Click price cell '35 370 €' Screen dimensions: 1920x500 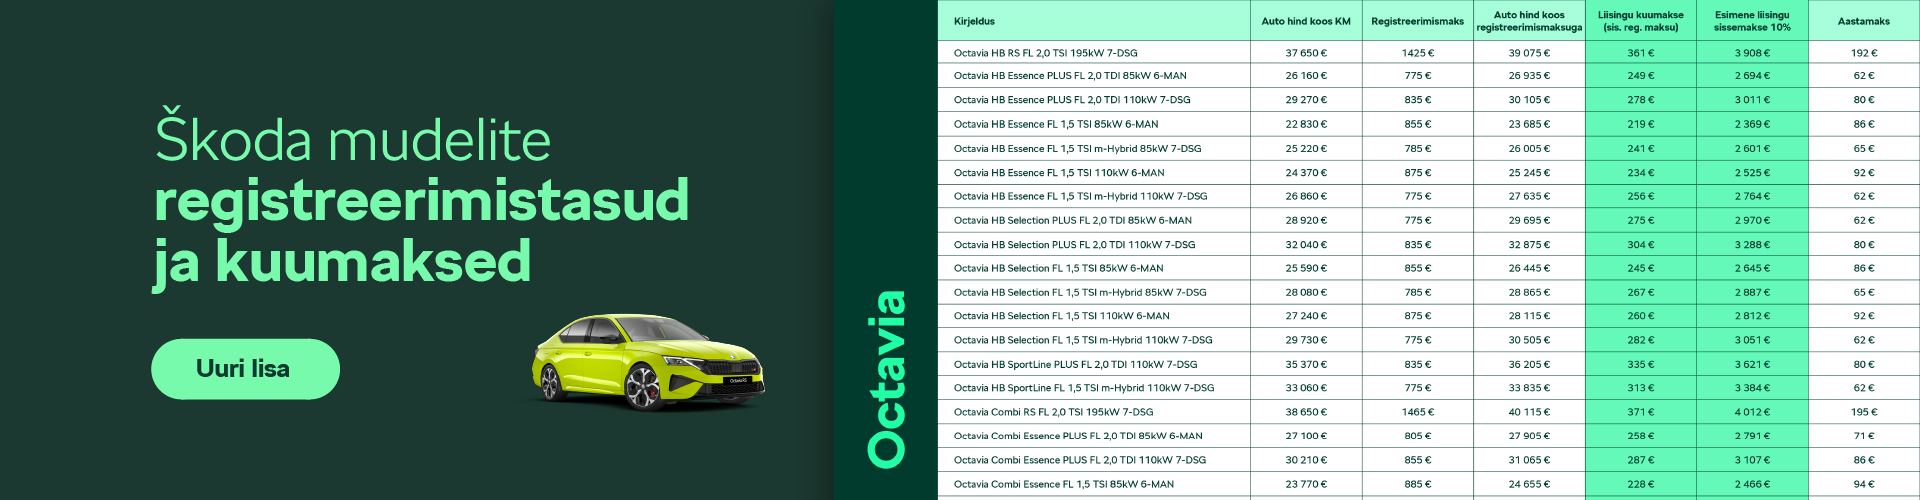coord(1306,364)
